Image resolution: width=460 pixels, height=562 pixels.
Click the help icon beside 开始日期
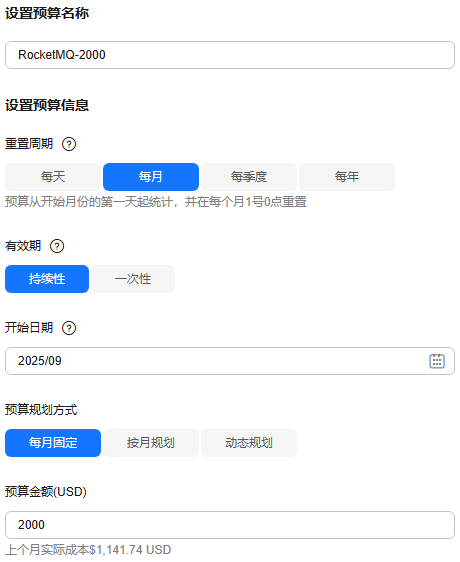69,328
